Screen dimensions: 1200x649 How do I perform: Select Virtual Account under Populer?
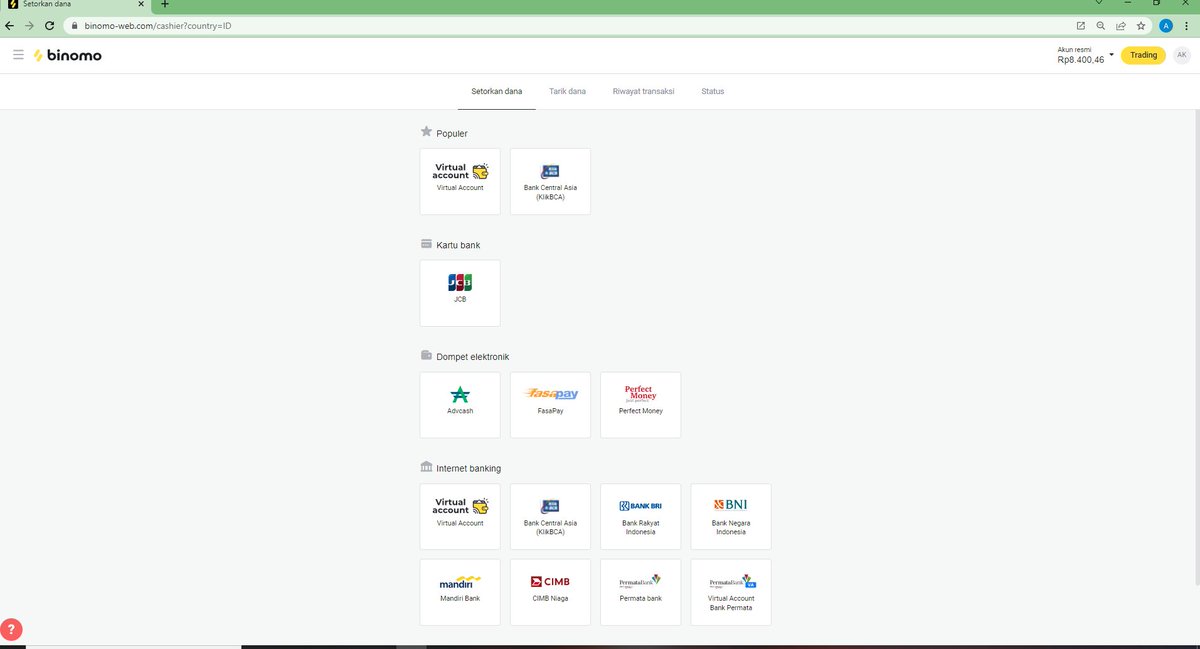click(460, 181)
